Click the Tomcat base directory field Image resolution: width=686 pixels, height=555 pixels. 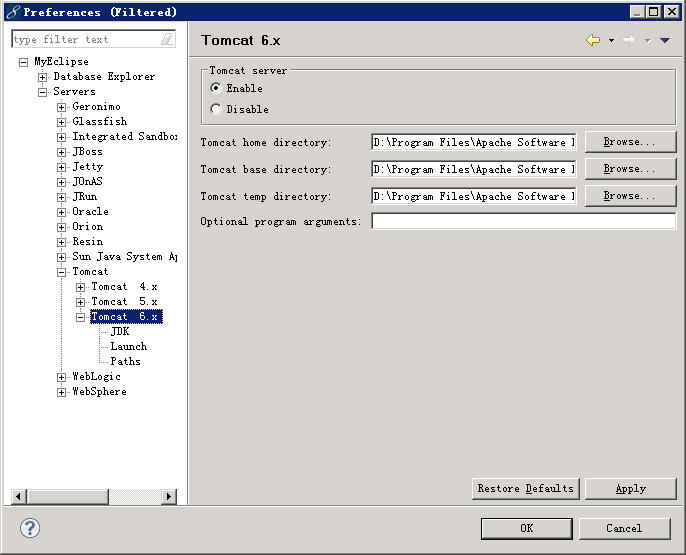[474, 169]
